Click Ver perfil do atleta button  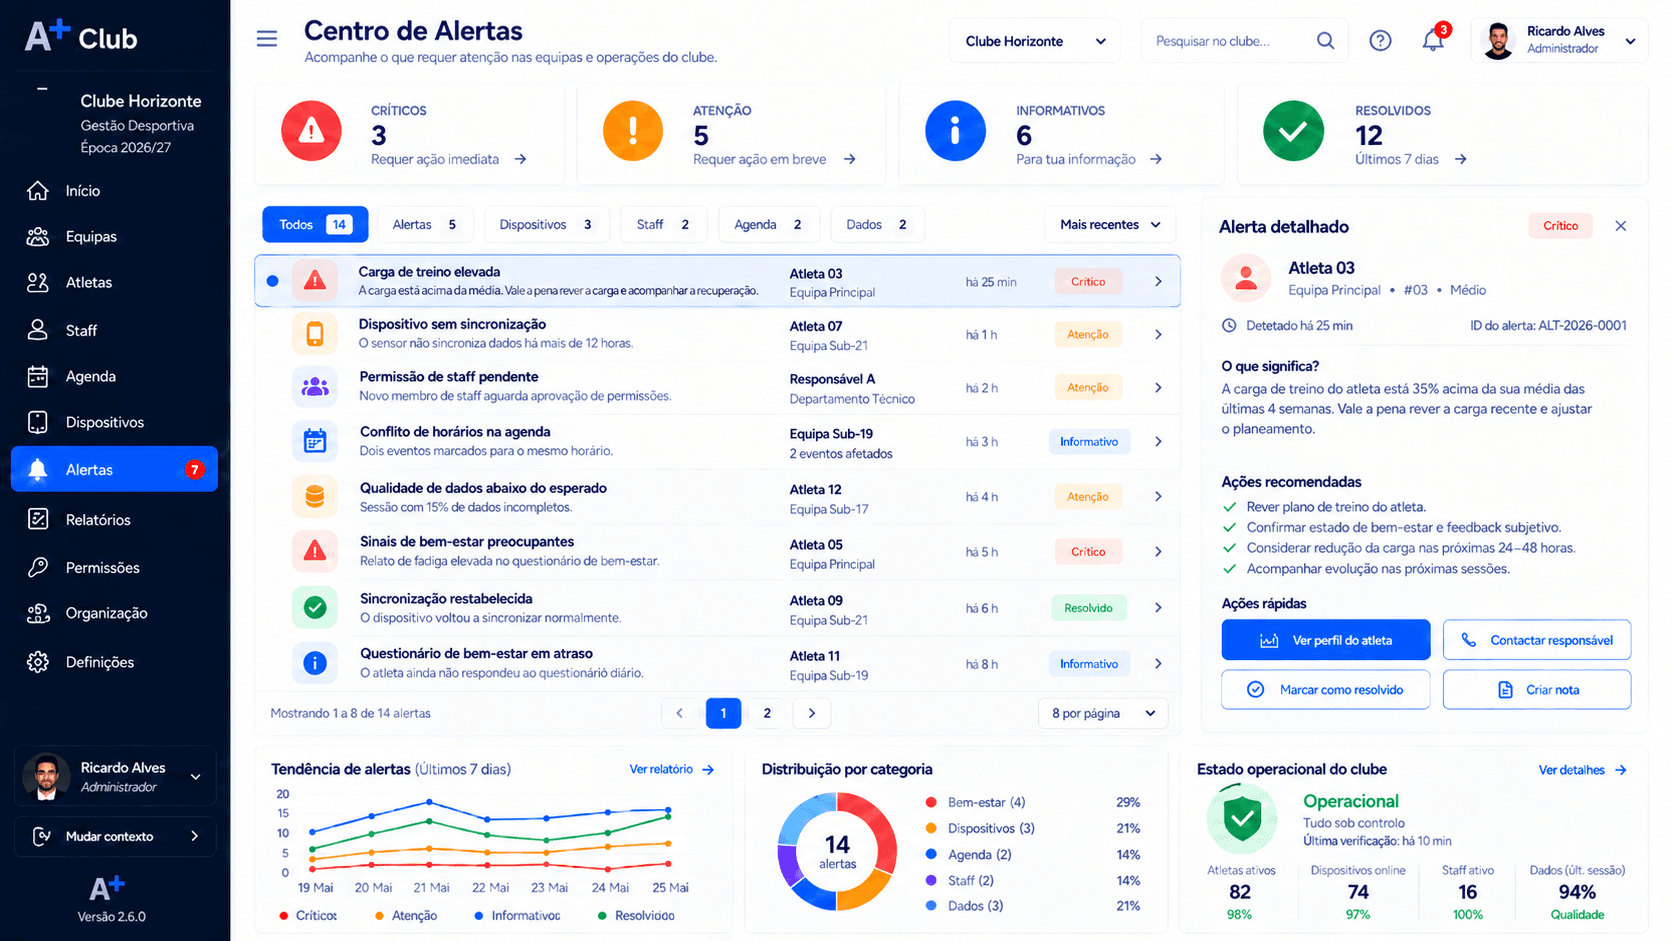pyautogui.click(x=1326, y=640)
